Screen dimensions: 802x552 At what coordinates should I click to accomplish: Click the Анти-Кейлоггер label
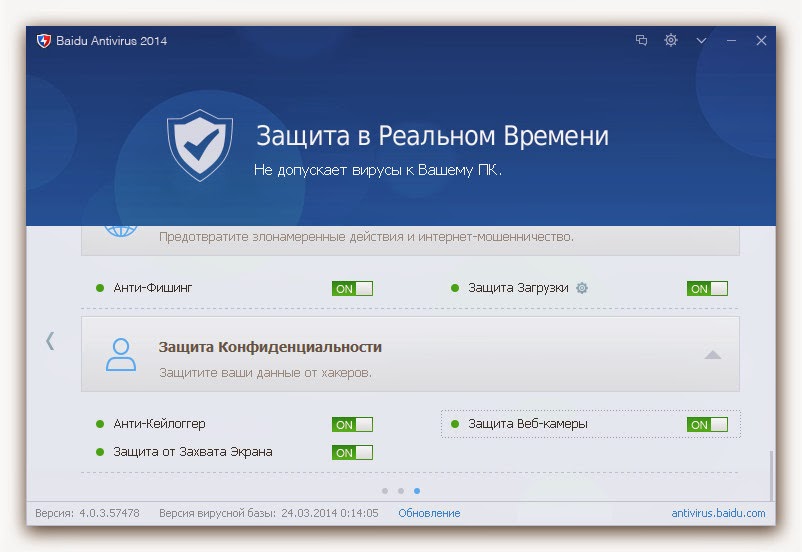159,424
